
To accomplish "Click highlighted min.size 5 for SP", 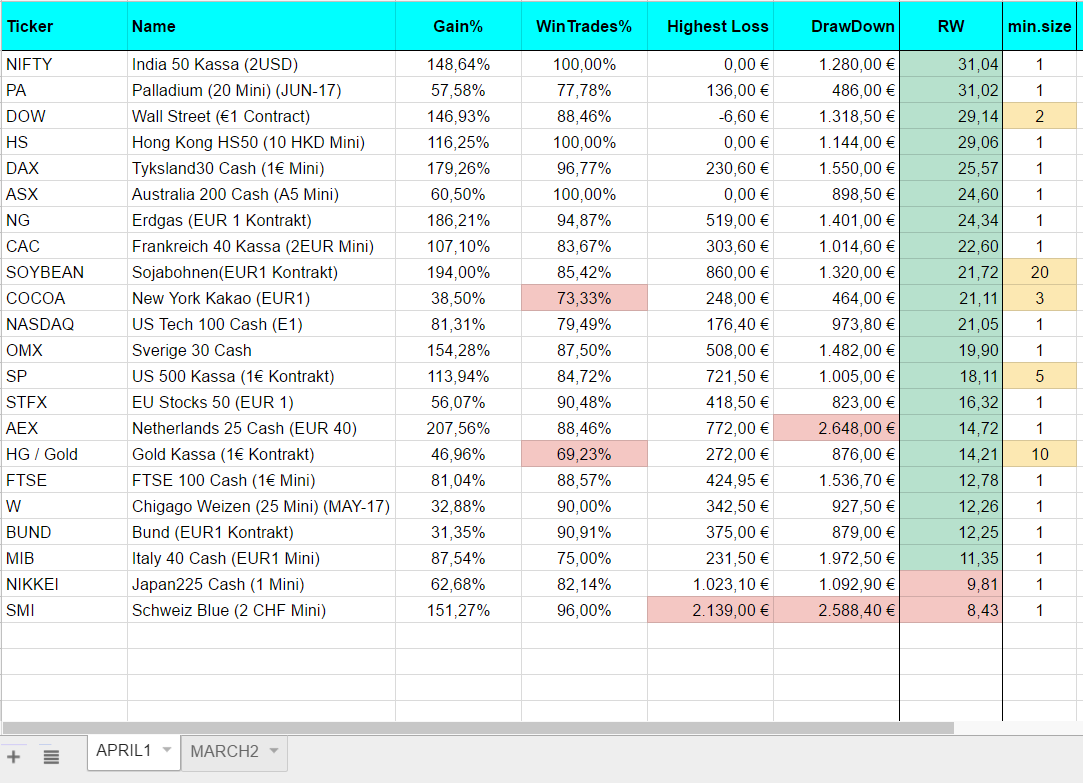I will click(1039, 376).
